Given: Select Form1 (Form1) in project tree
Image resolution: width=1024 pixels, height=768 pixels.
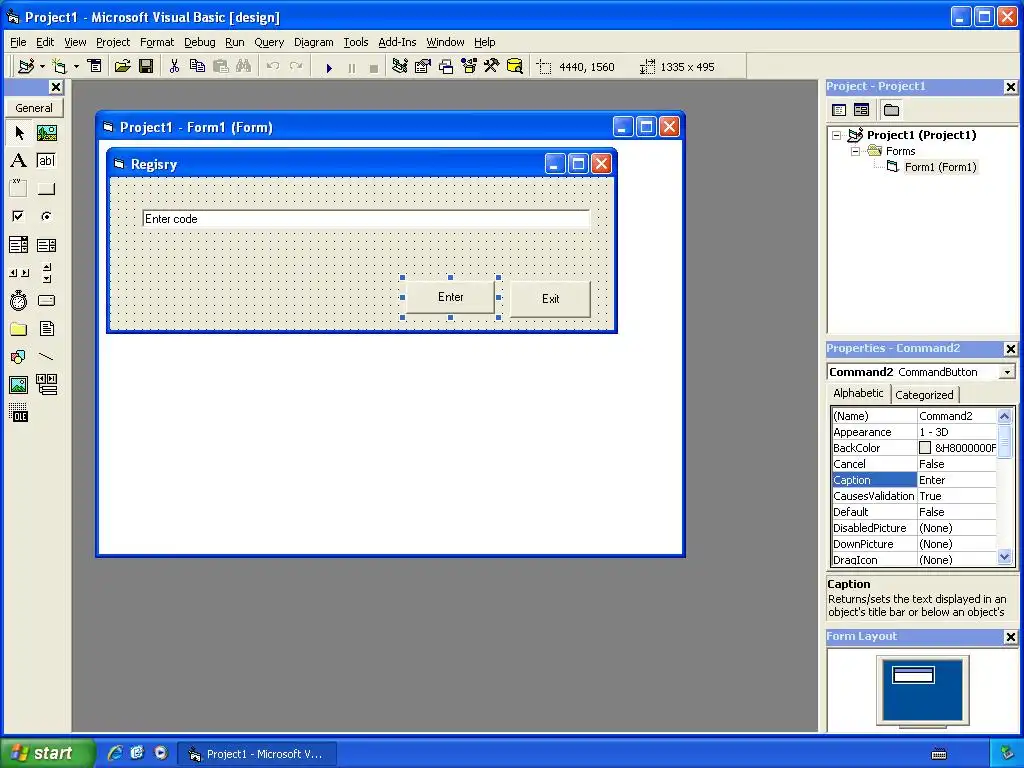Looking at the screenshot, I should tap(940, 167).
